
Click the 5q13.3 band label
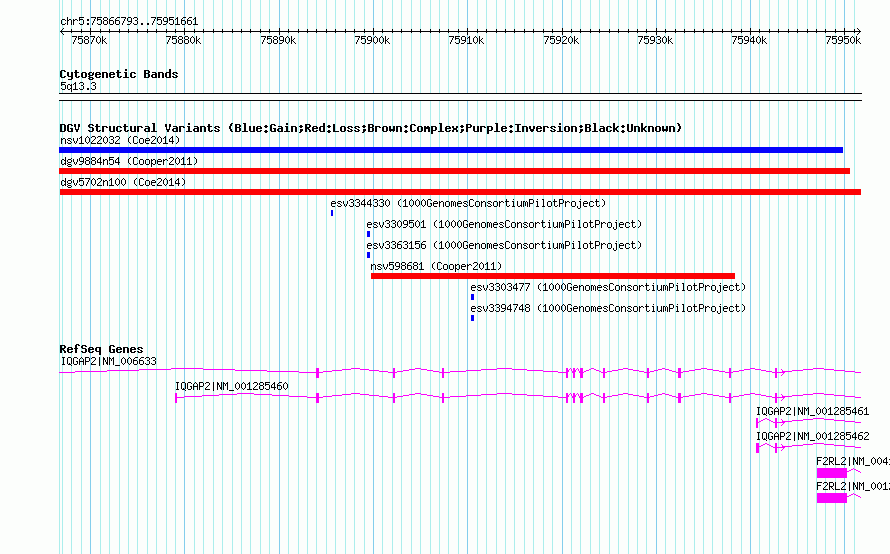point(78,86)
